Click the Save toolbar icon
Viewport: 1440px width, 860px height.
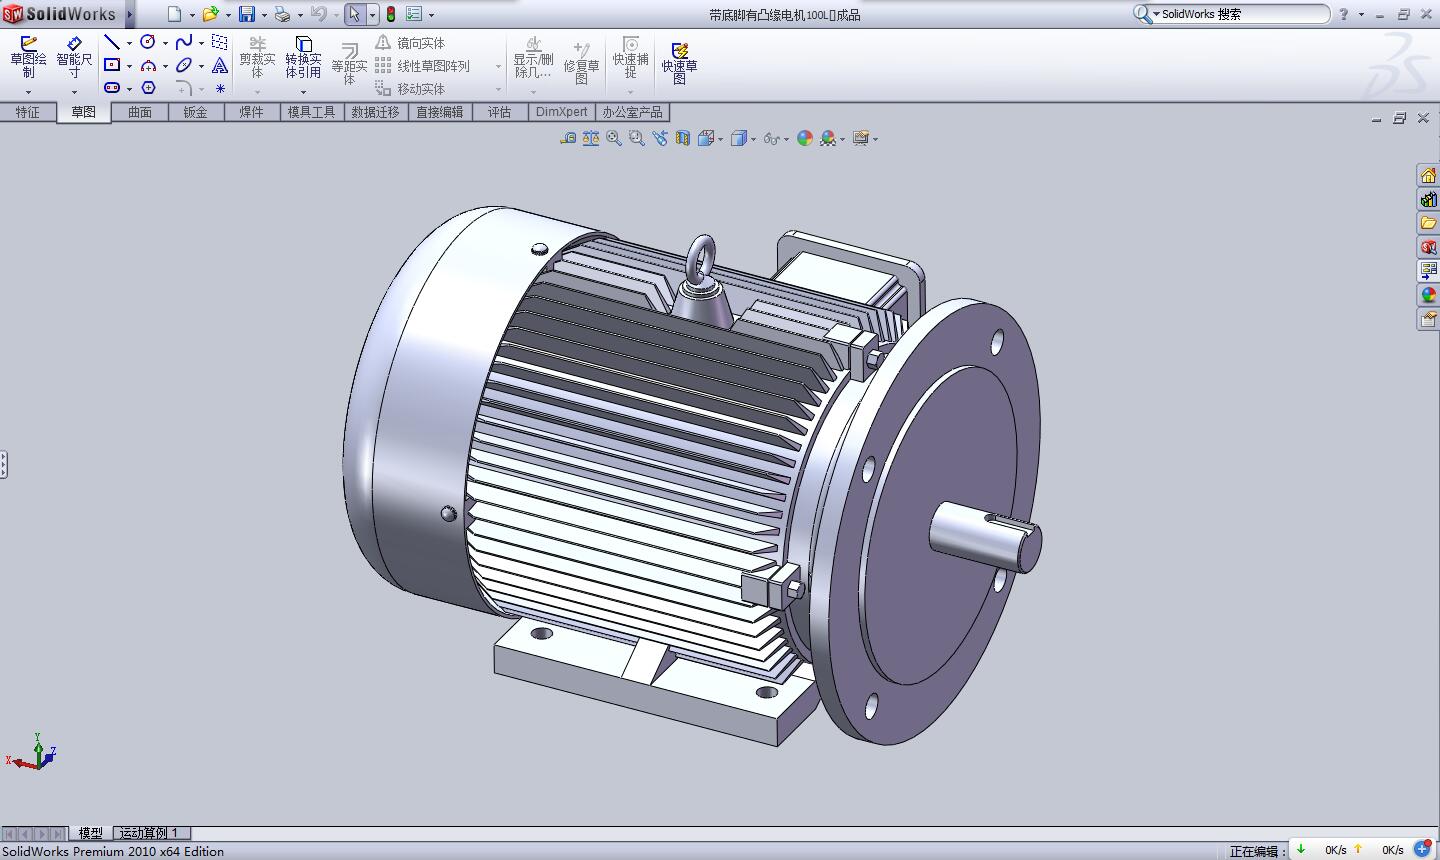[x=247, y=14]
